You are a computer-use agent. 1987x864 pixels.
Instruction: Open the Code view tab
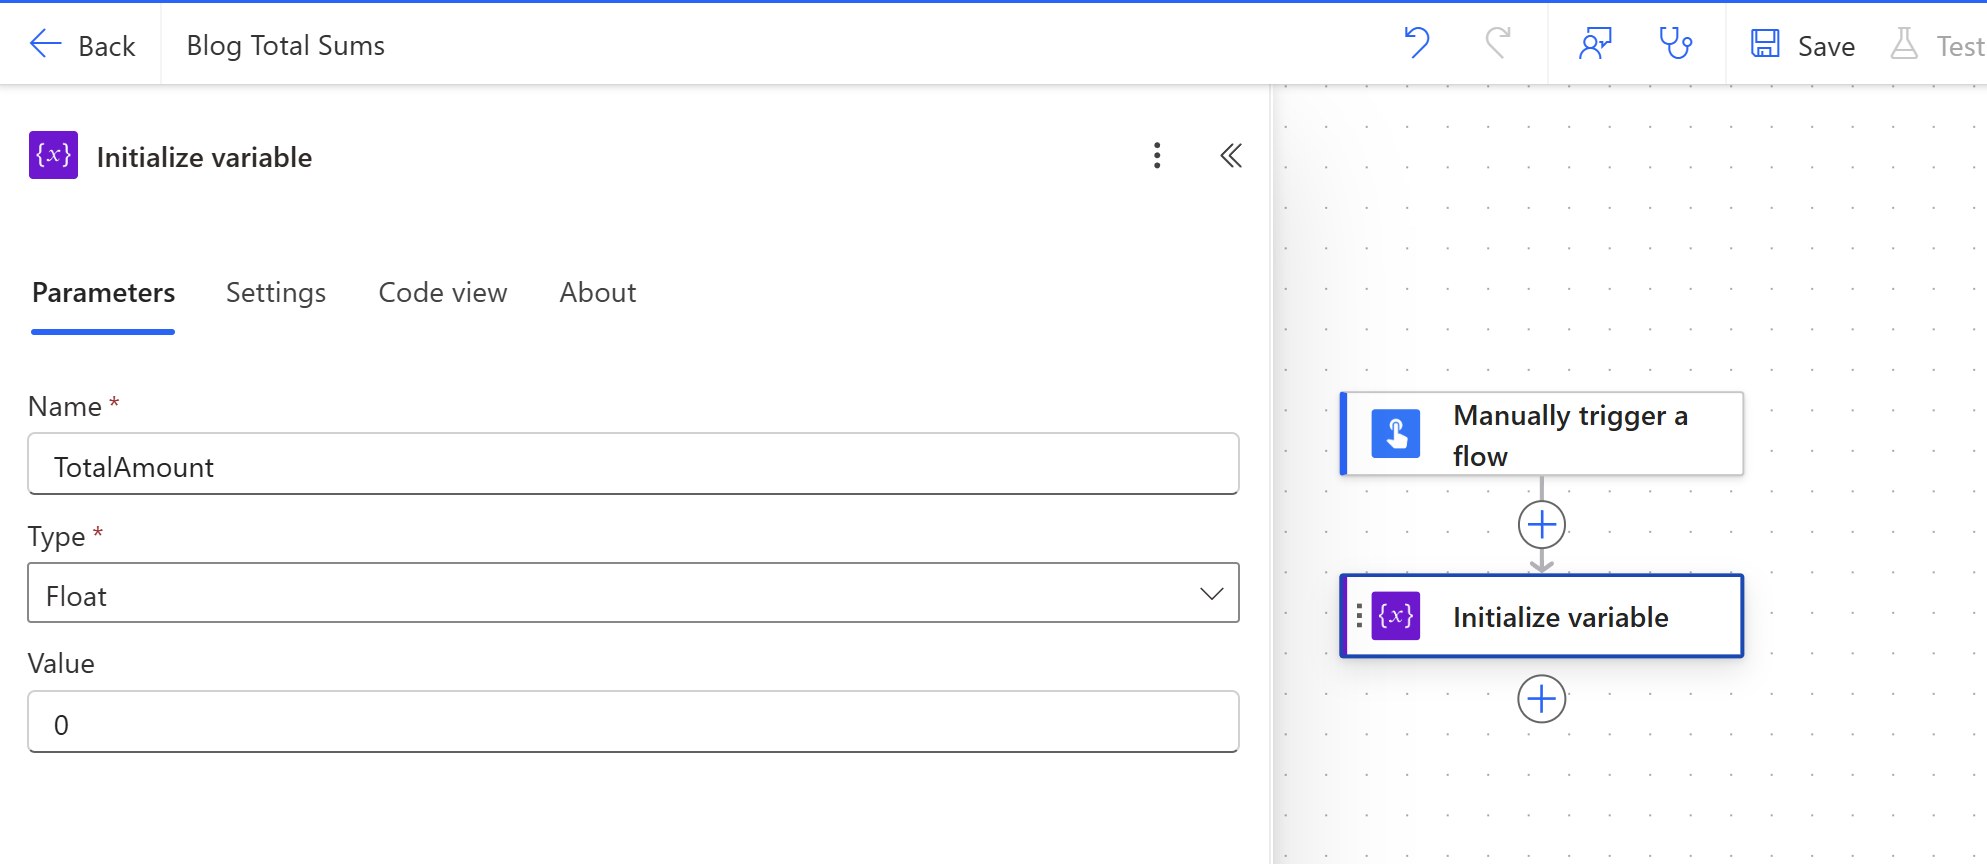click(x=443, y=293)
